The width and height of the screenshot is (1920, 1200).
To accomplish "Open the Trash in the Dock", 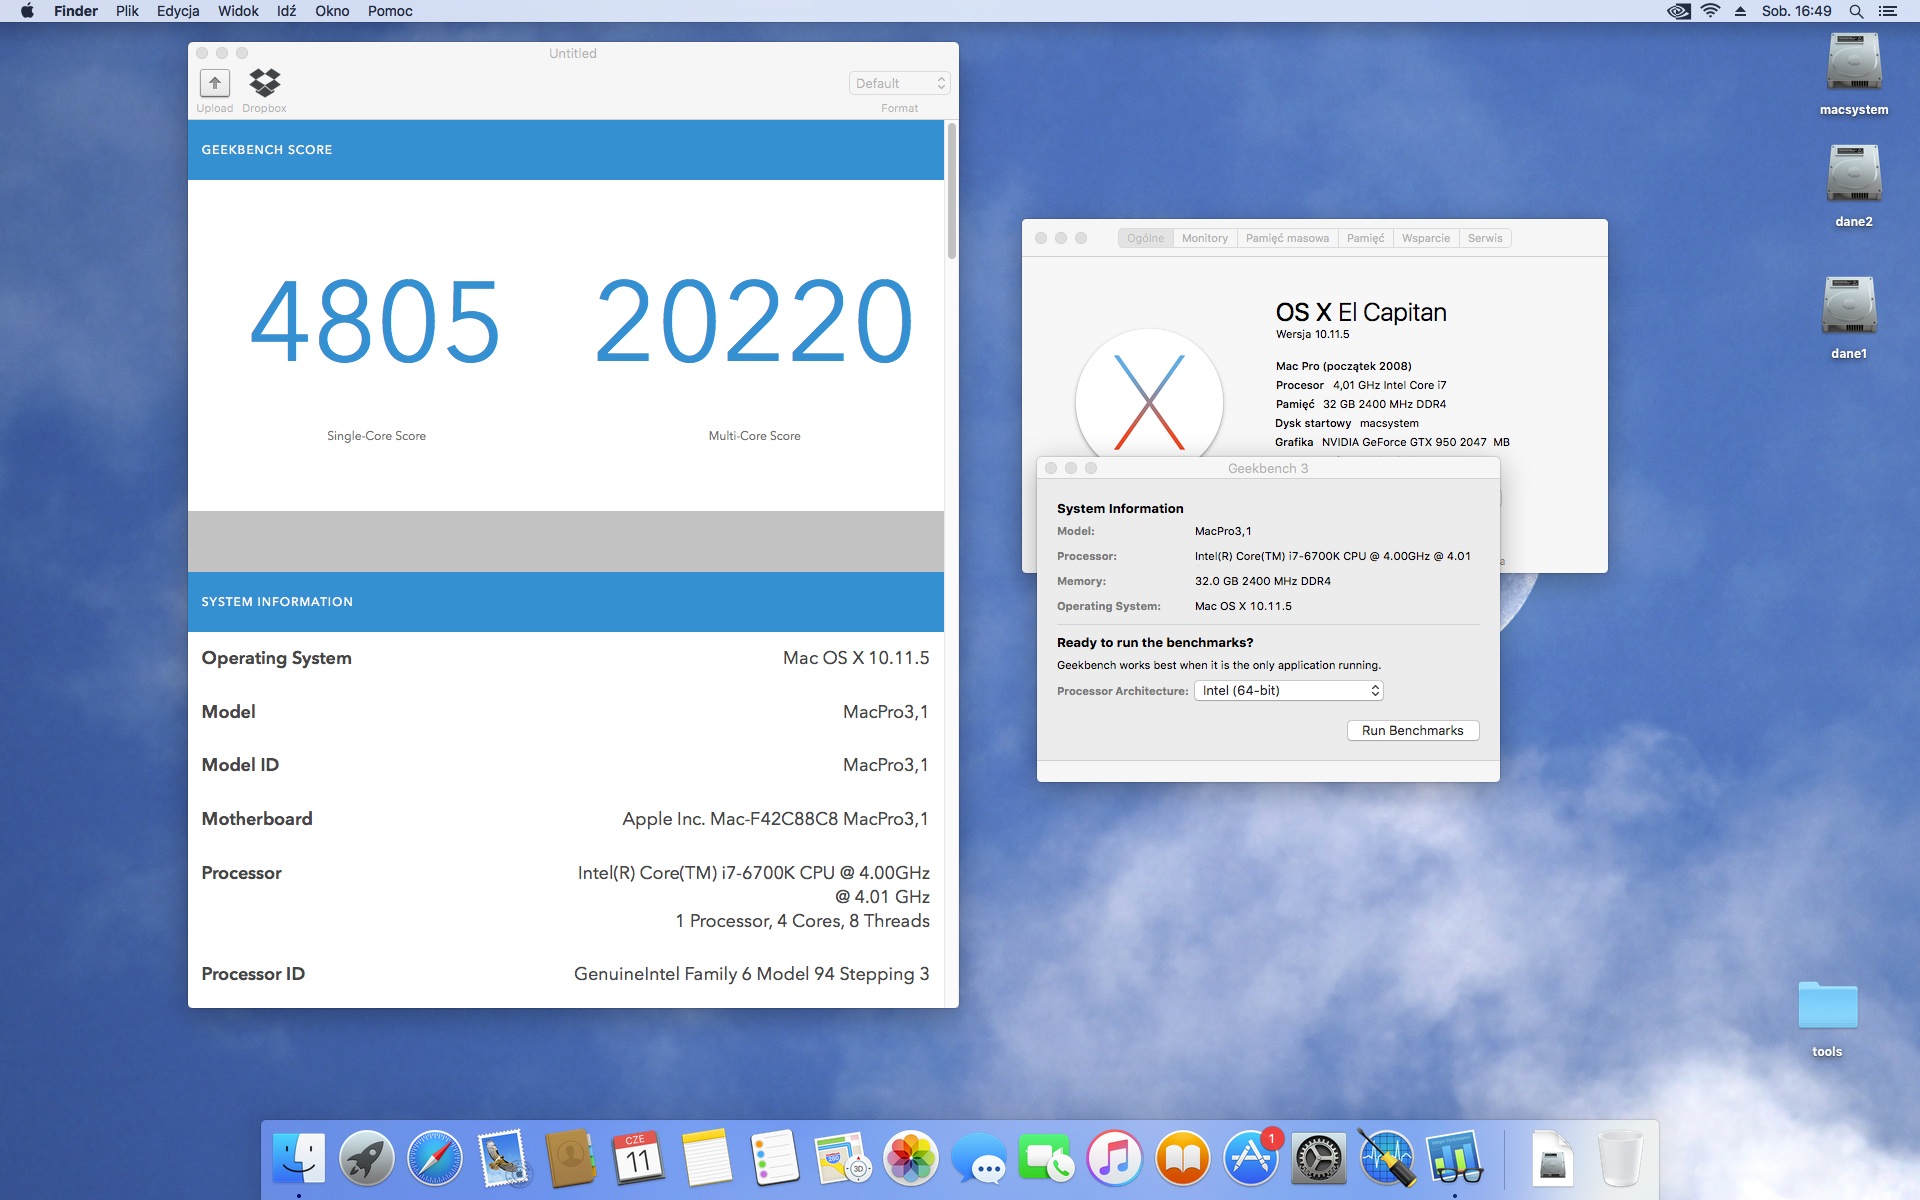I will pyautogui.click(x=1619, y=1159).
